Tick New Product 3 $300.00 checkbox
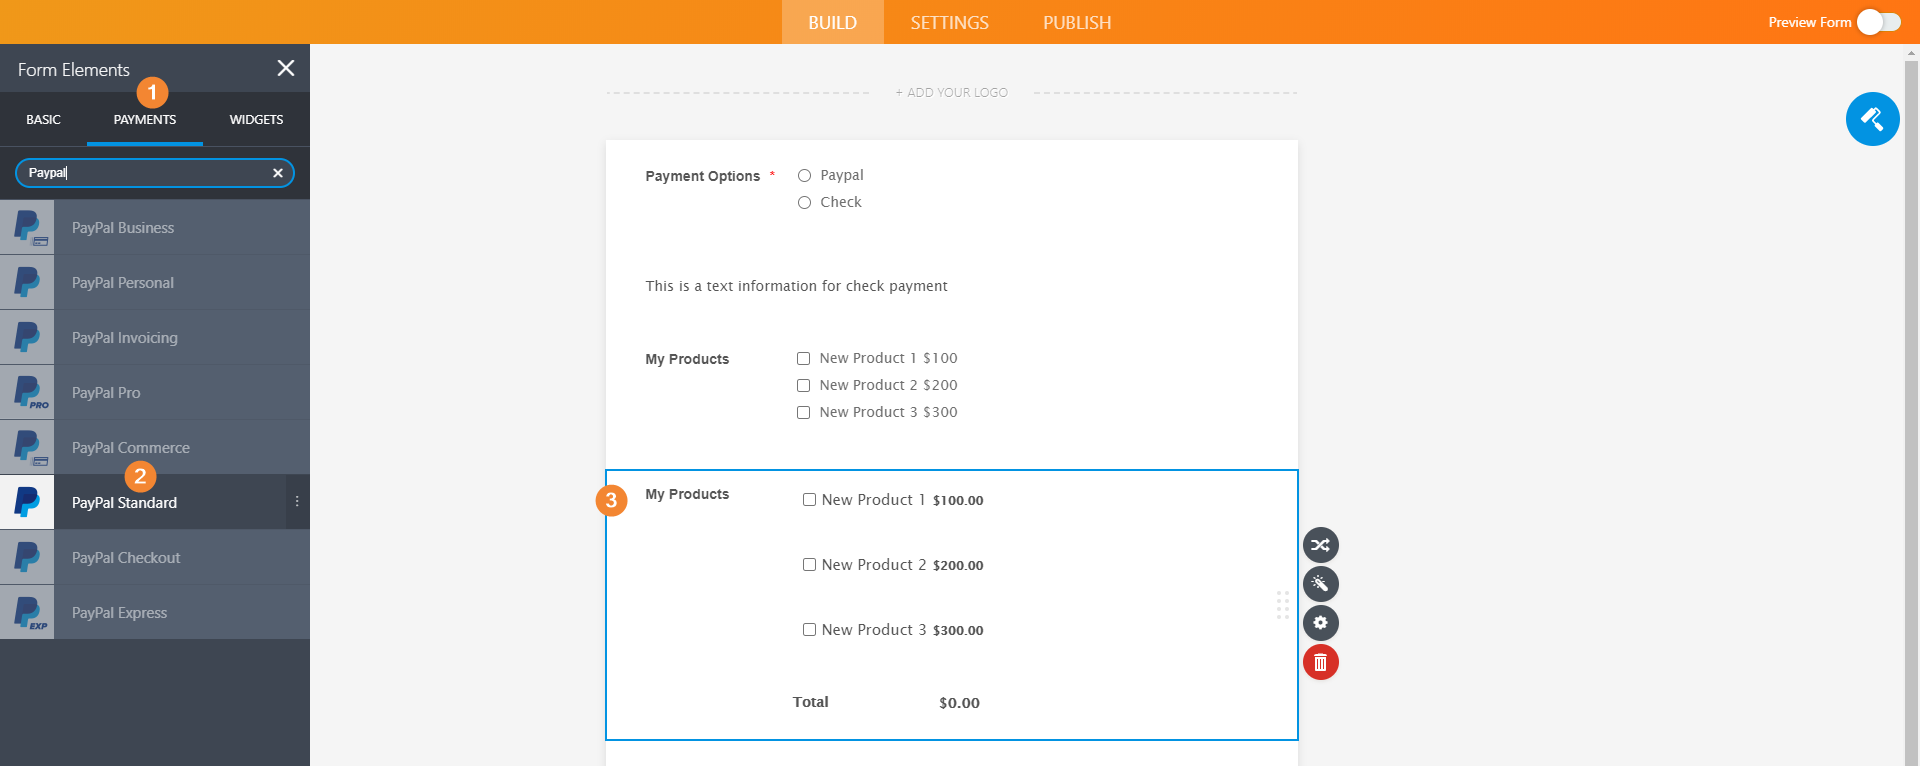 [x=809, y=630]
